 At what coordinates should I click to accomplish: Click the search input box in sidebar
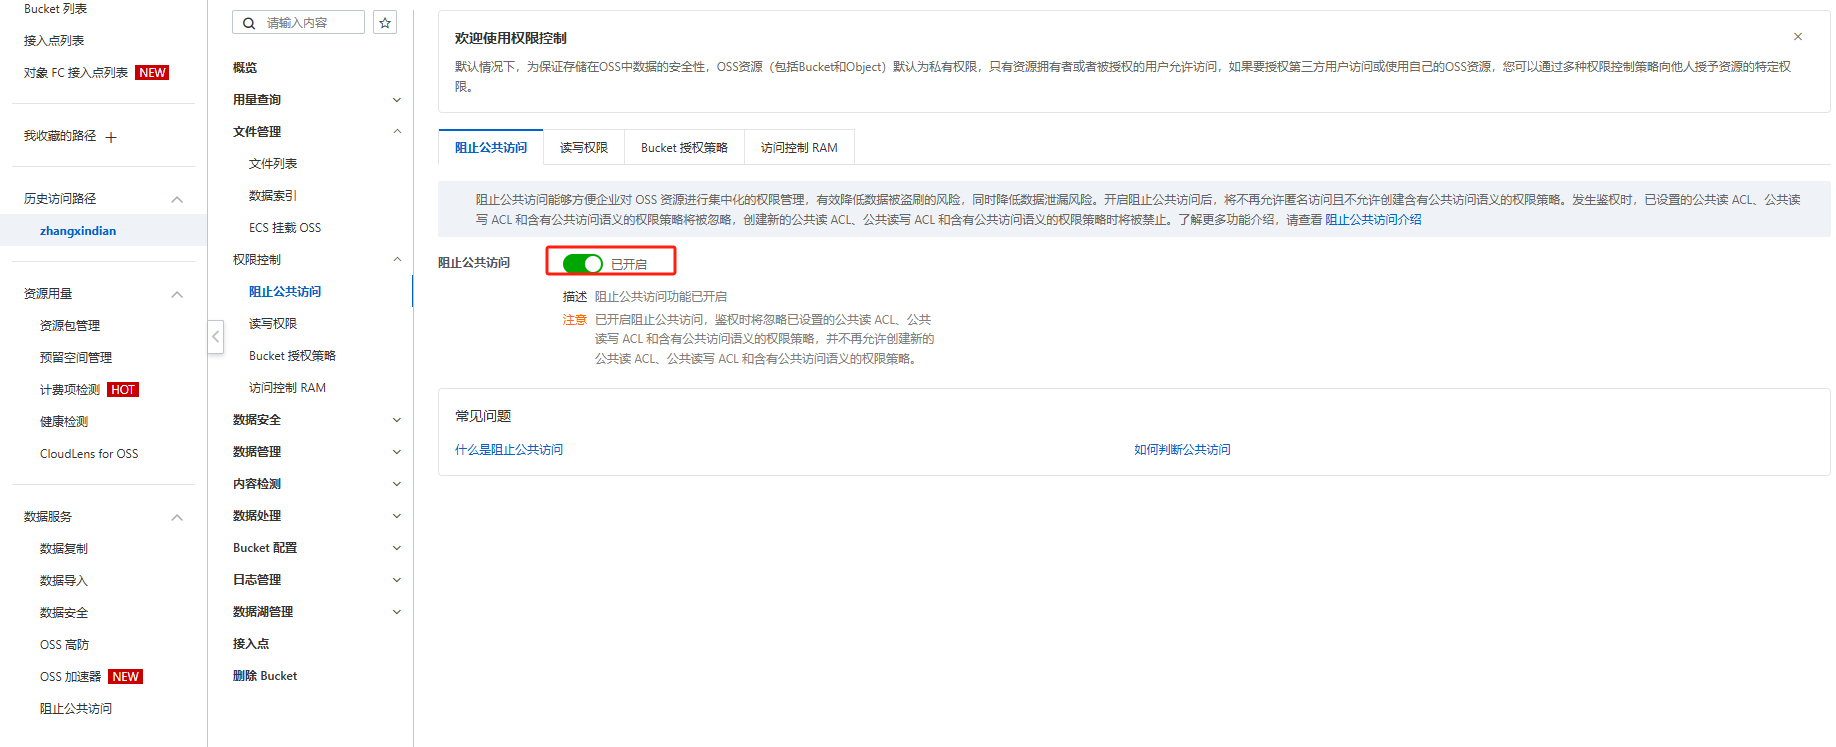click(x=310, y=23)
